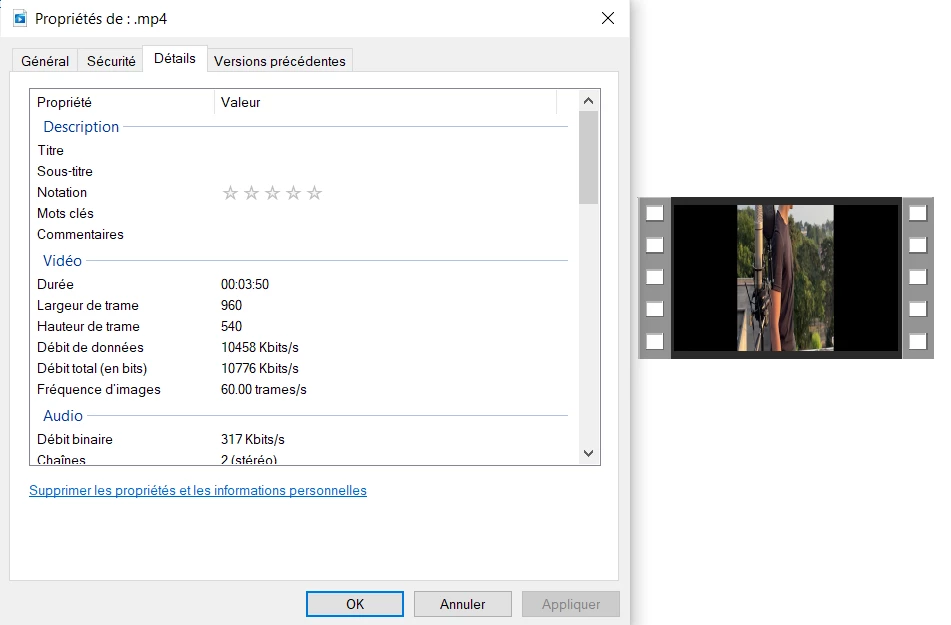Select the value 60.00 trames/s
951x625 pixels.
click(264, 390)
